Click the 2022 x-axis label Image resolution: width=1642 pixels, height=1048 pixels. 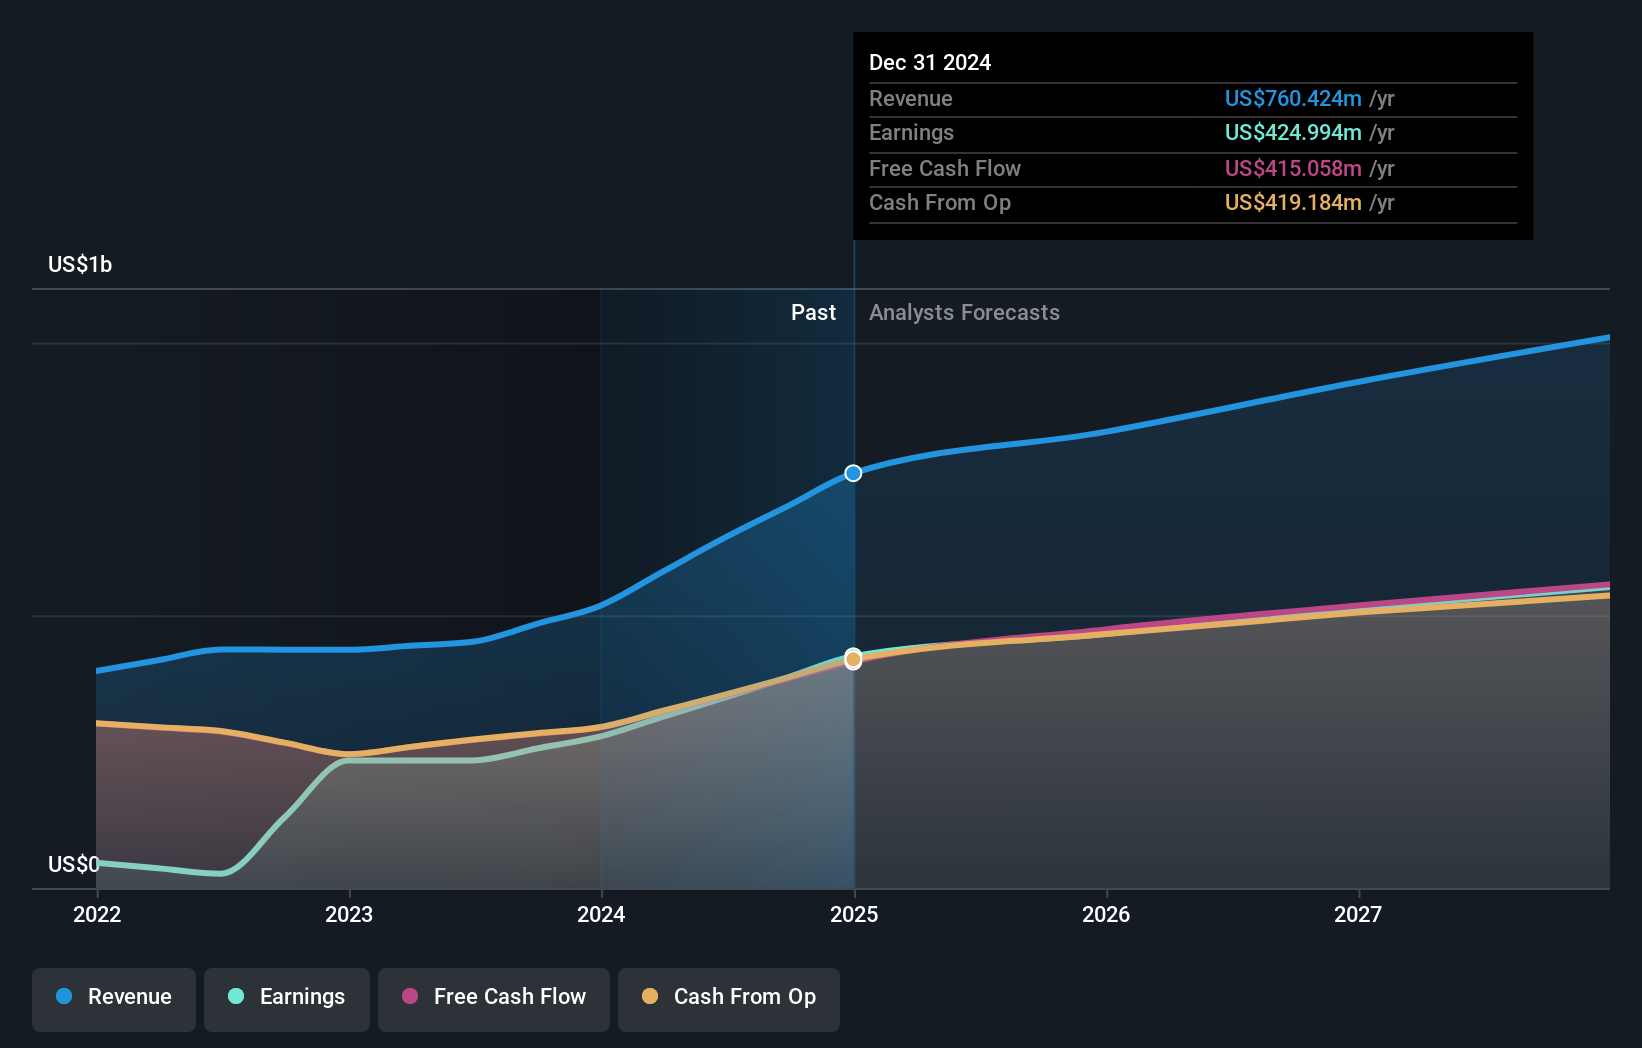click(97, 914)
